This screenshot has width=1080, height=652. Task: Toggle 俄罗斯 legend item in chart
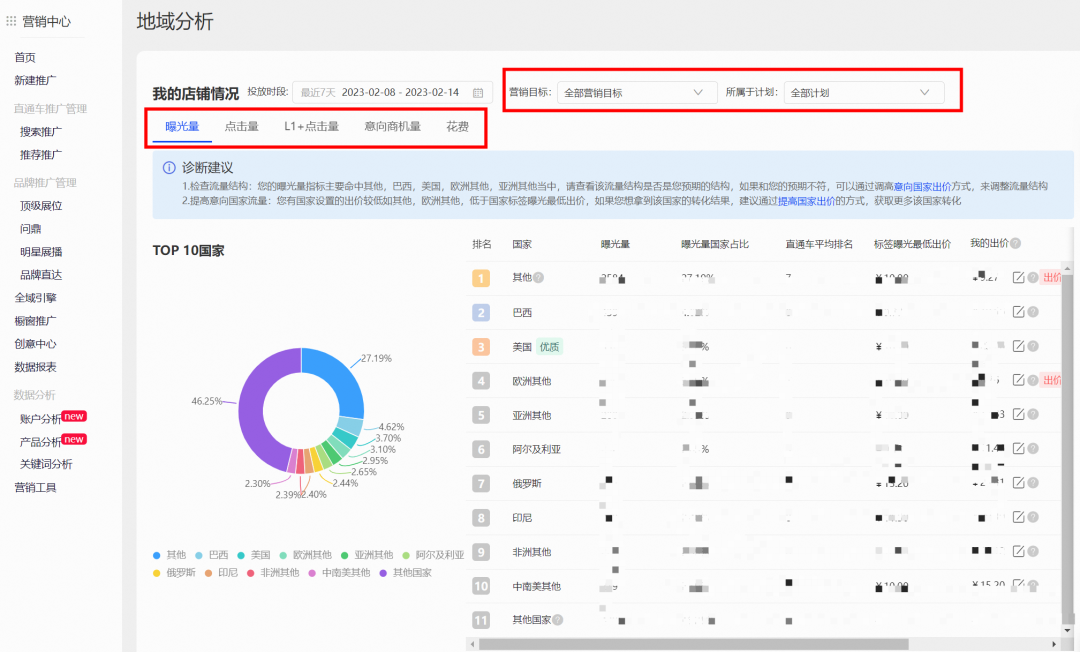point(174,573)
